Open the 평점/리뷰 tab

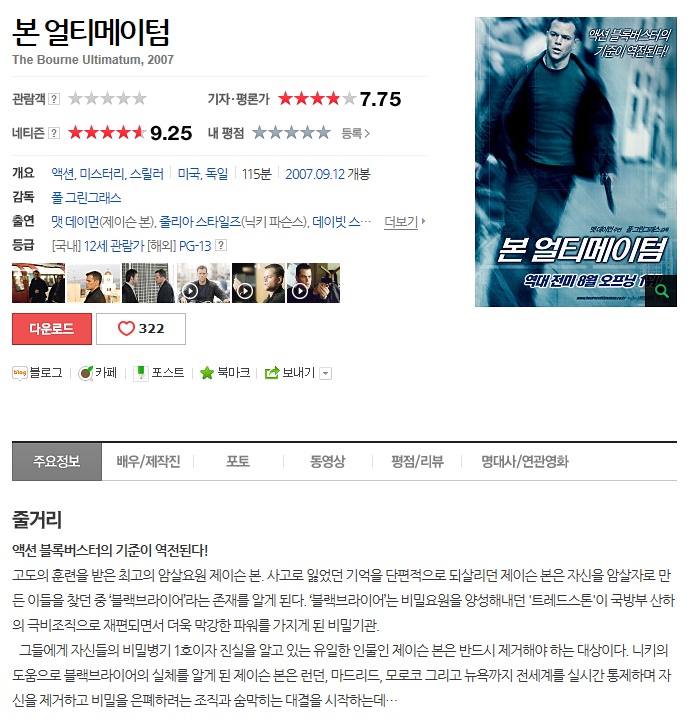pos(417,462)
